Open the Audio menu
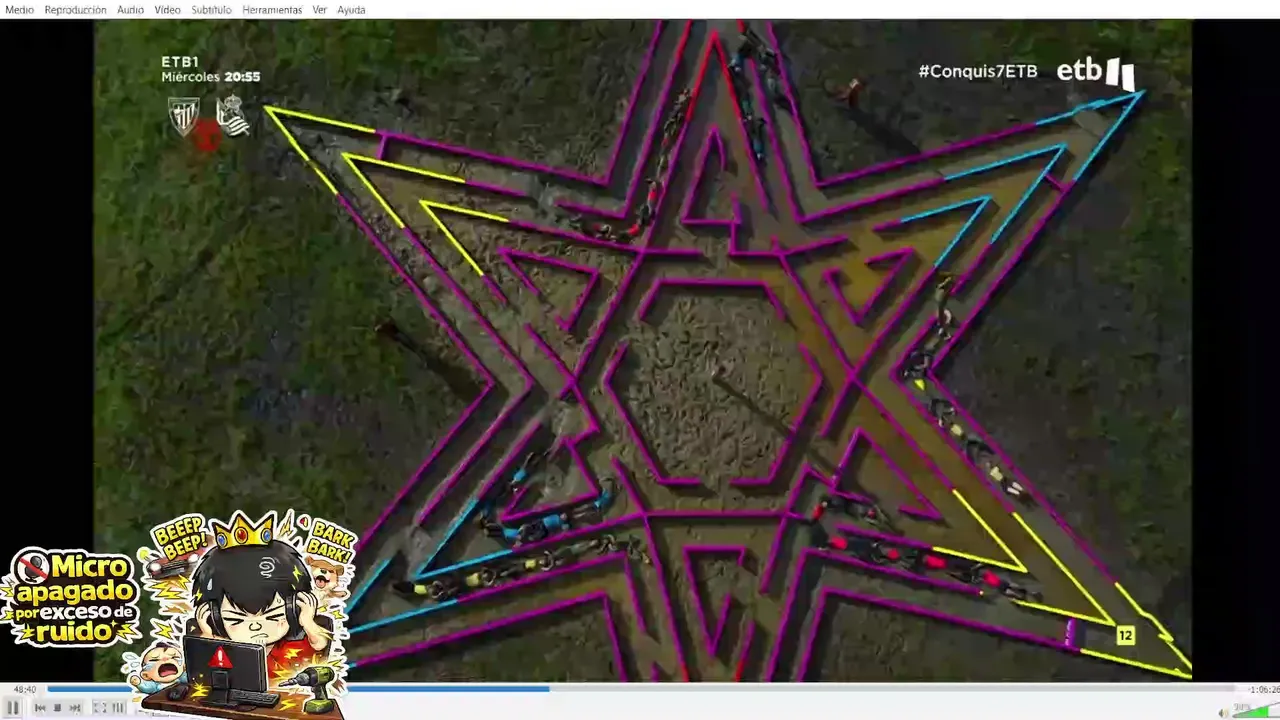Image resolution: width=1280 pixels, height=720 pixels. (130, 9)
